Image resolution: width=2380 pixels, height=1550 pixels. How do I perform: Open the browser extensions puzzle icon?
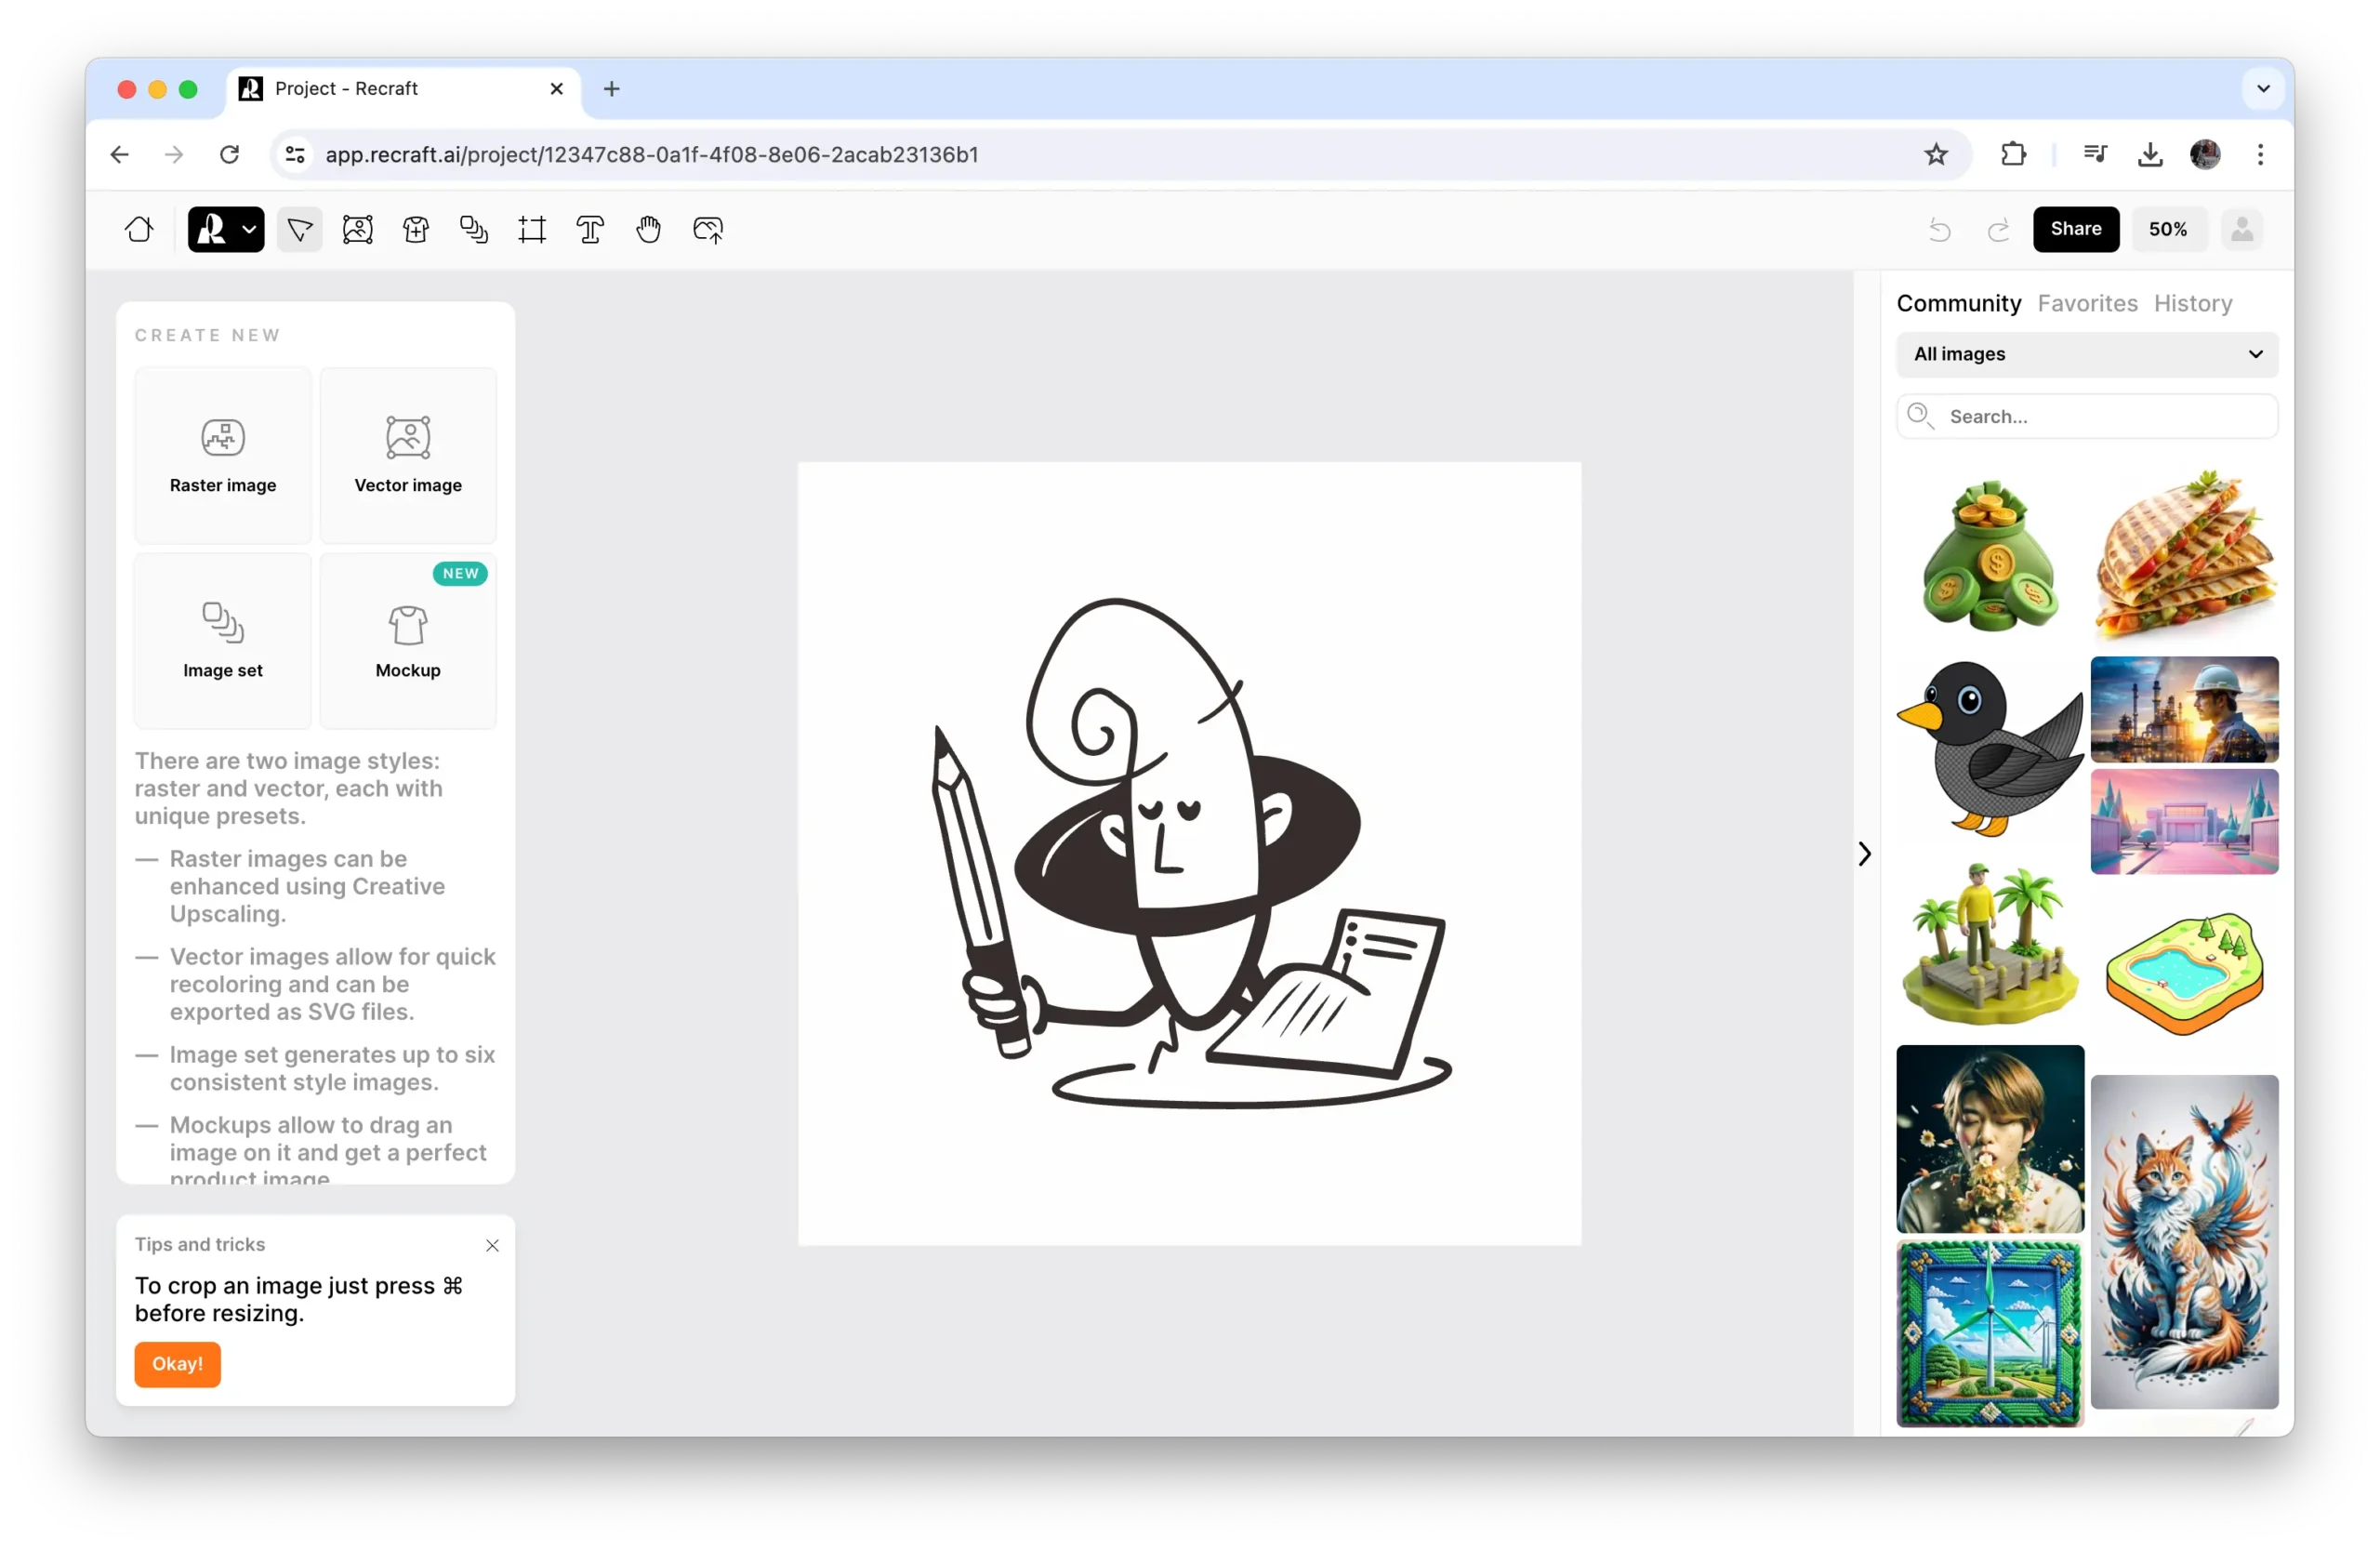[x=2013, y=154]
